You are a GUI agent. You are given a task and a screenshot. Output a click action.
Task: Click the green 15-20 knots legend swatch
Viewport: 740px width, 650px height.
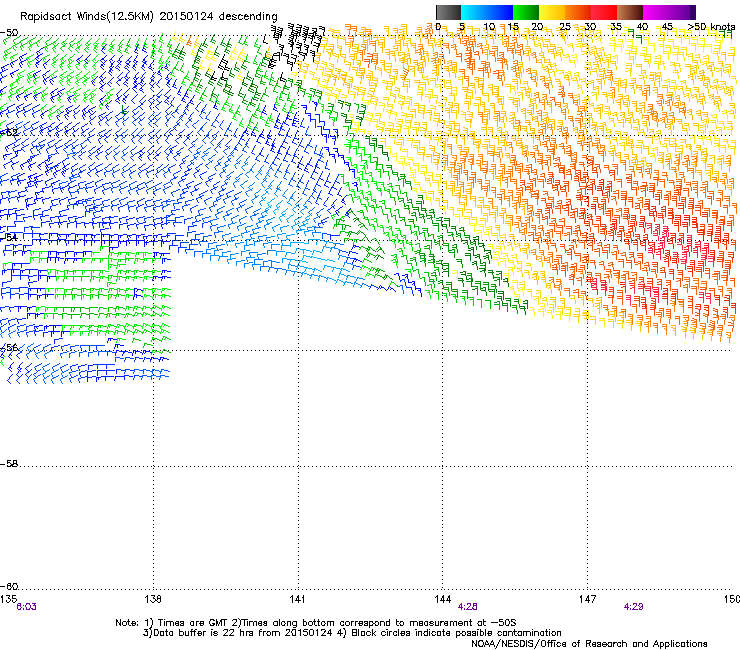click(526, 12)
